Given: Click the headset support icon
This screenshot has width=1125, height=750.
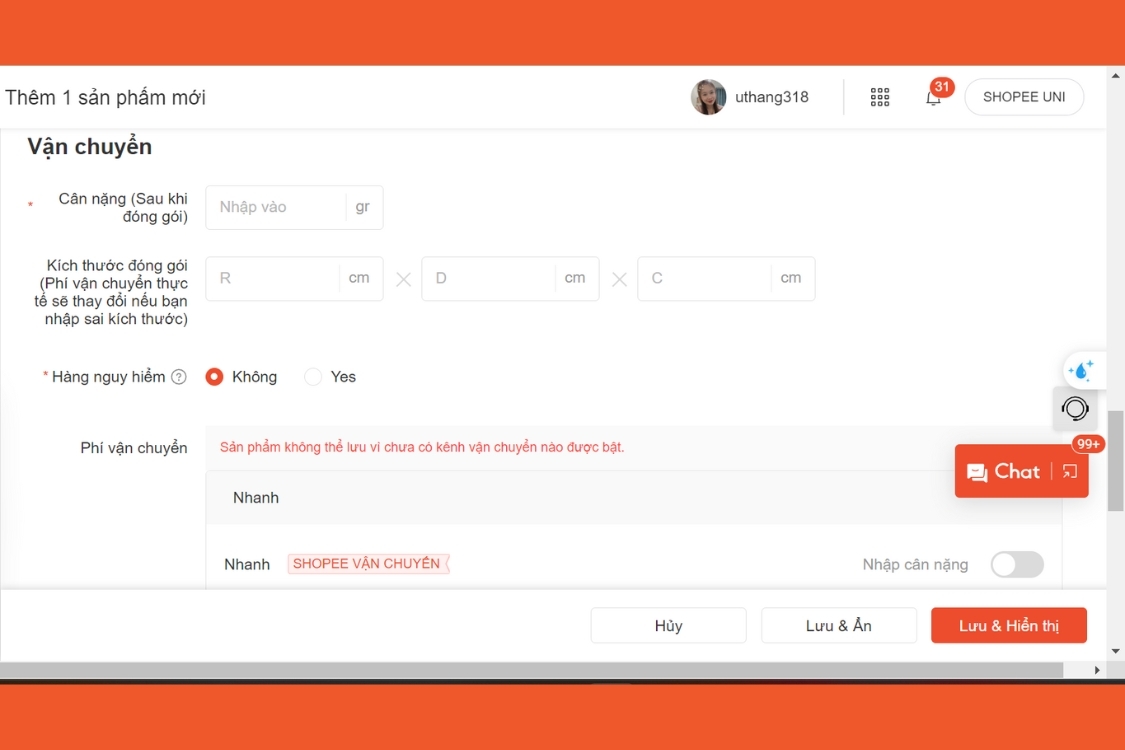Looking at the screenshot, I should (x=1075, y=409).
